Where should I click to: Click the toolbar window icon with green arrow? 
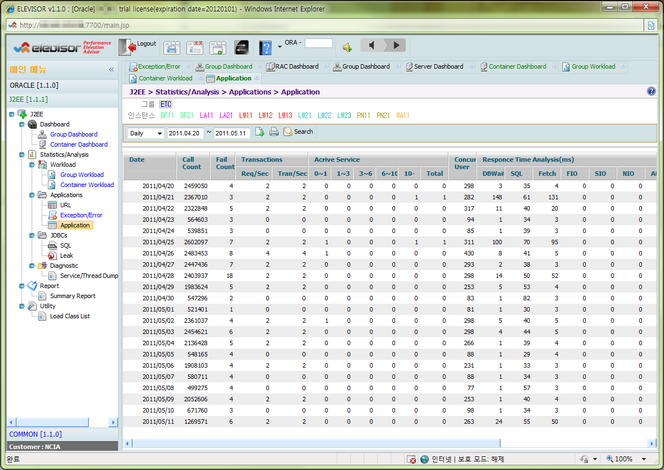coord(218,47)
